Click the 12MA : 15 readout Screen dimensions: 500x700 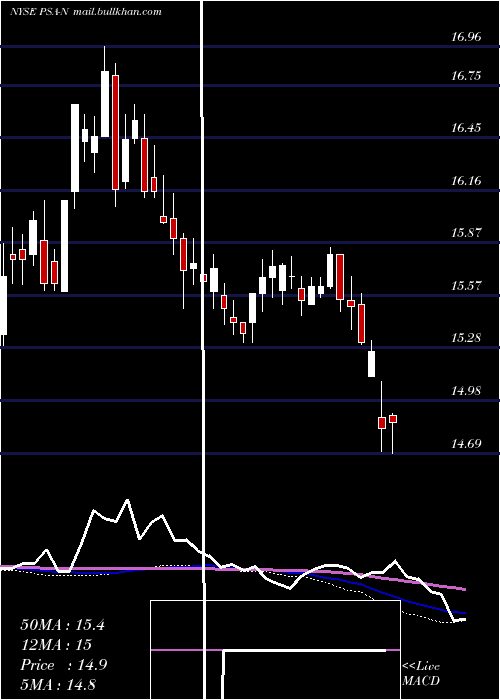[x=56, y=645]
